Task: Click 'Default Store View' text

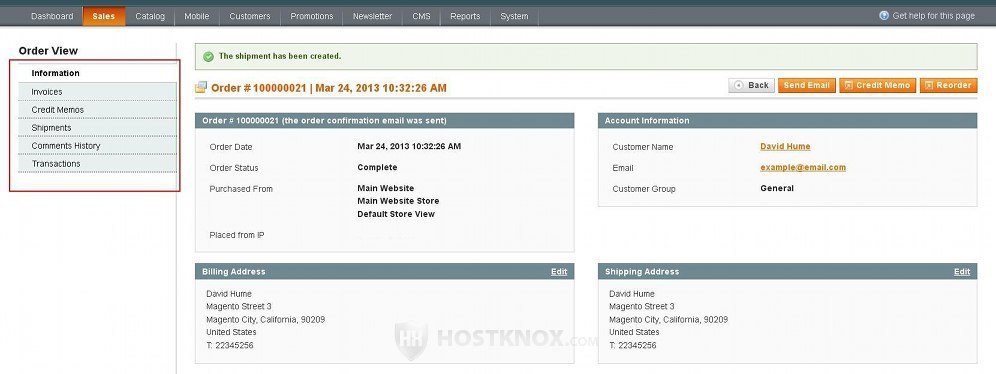Action: [x=396, y=214]
